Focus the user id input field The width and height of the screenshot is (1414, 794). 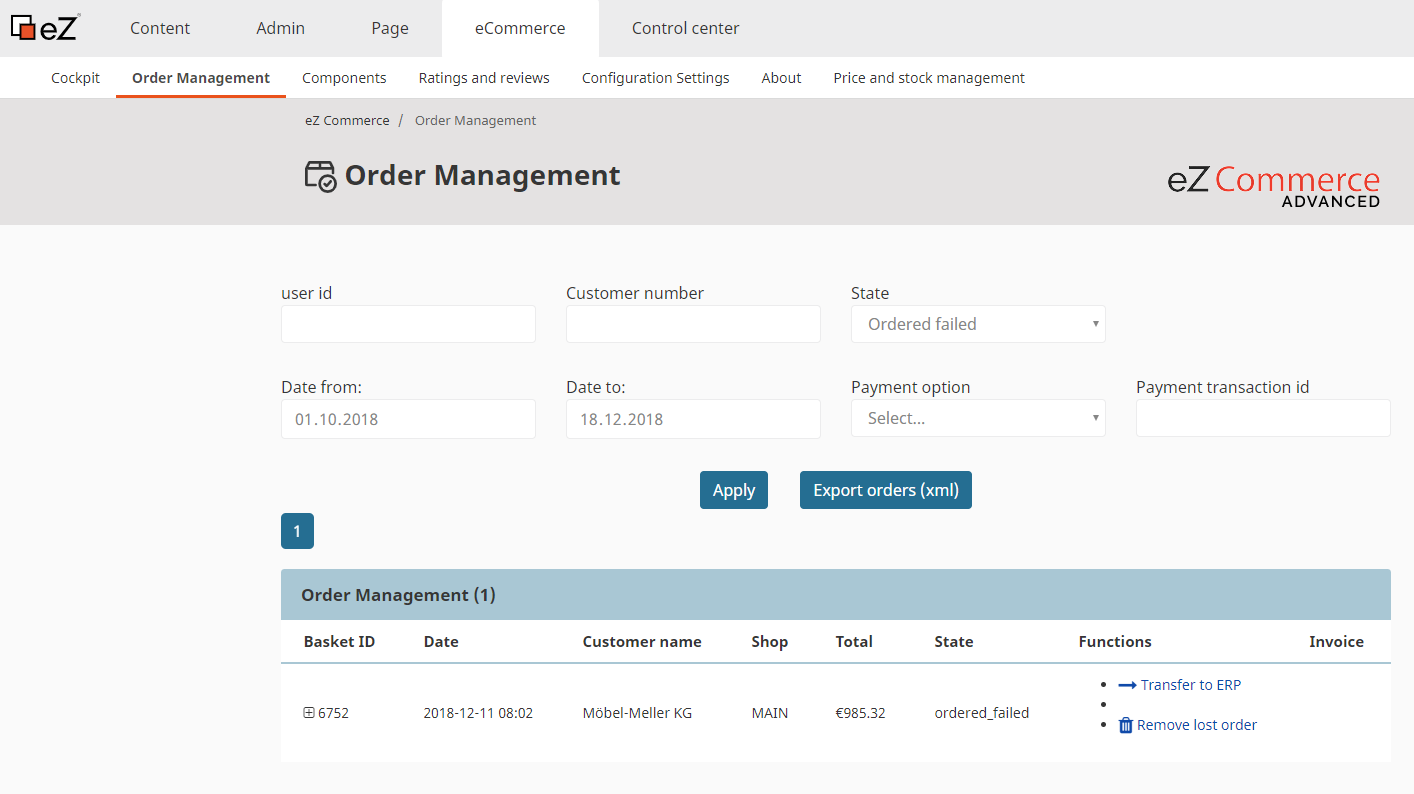point(408,324)
